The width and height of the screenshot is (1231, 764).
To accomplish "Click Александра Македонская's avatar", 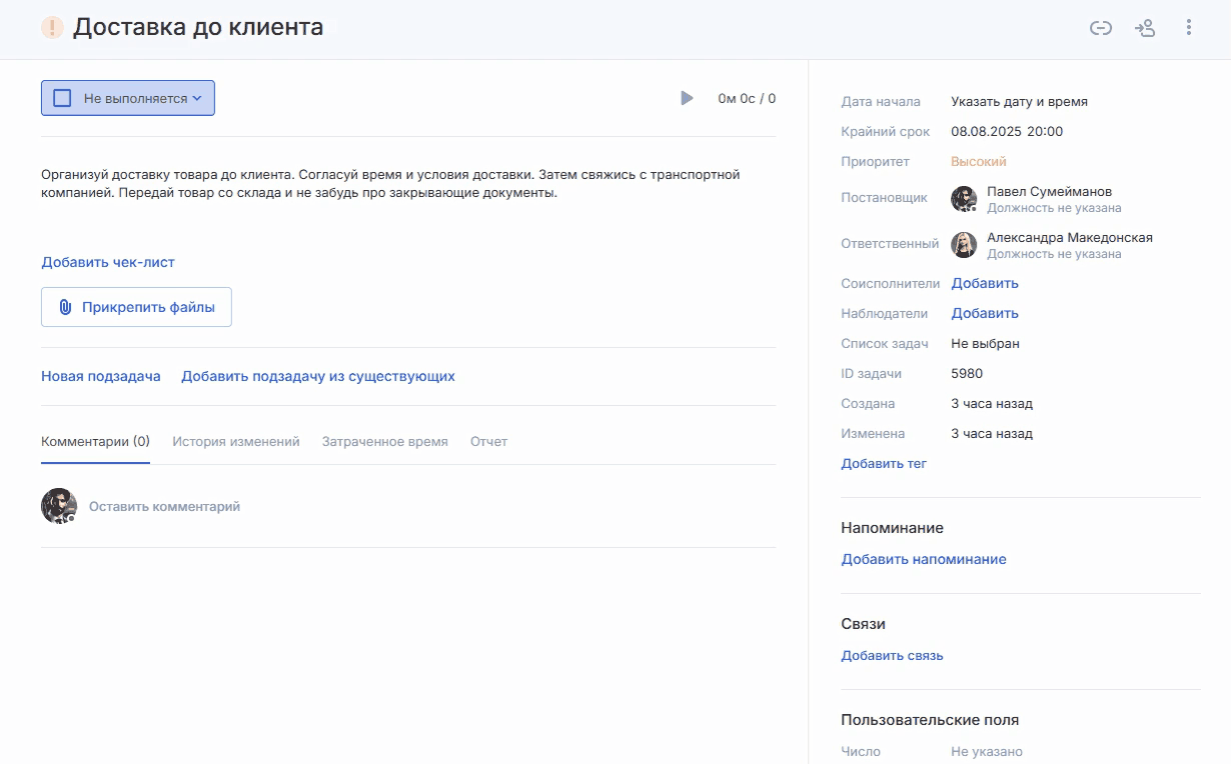I will click(x=963, y=245).
